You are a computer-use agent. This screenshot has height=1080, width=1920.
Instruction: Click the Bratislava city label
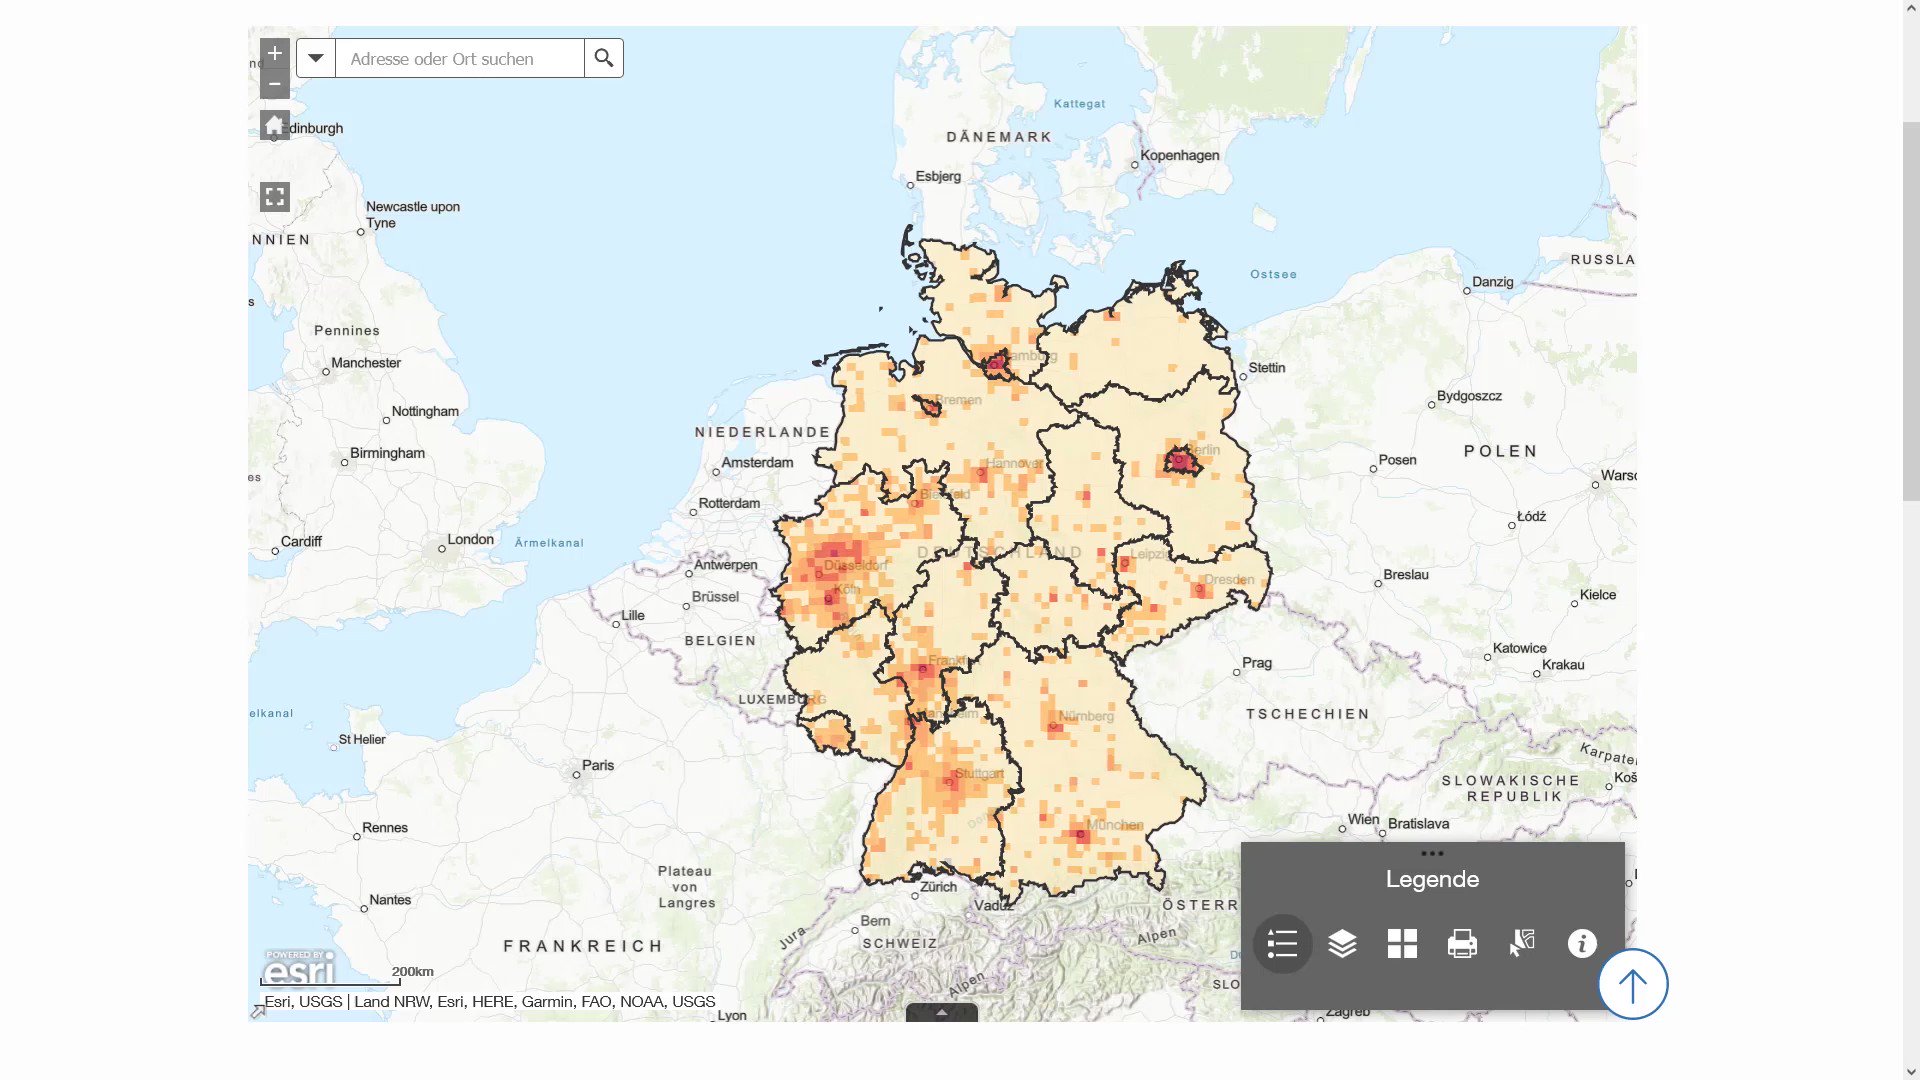[1418, 823]
